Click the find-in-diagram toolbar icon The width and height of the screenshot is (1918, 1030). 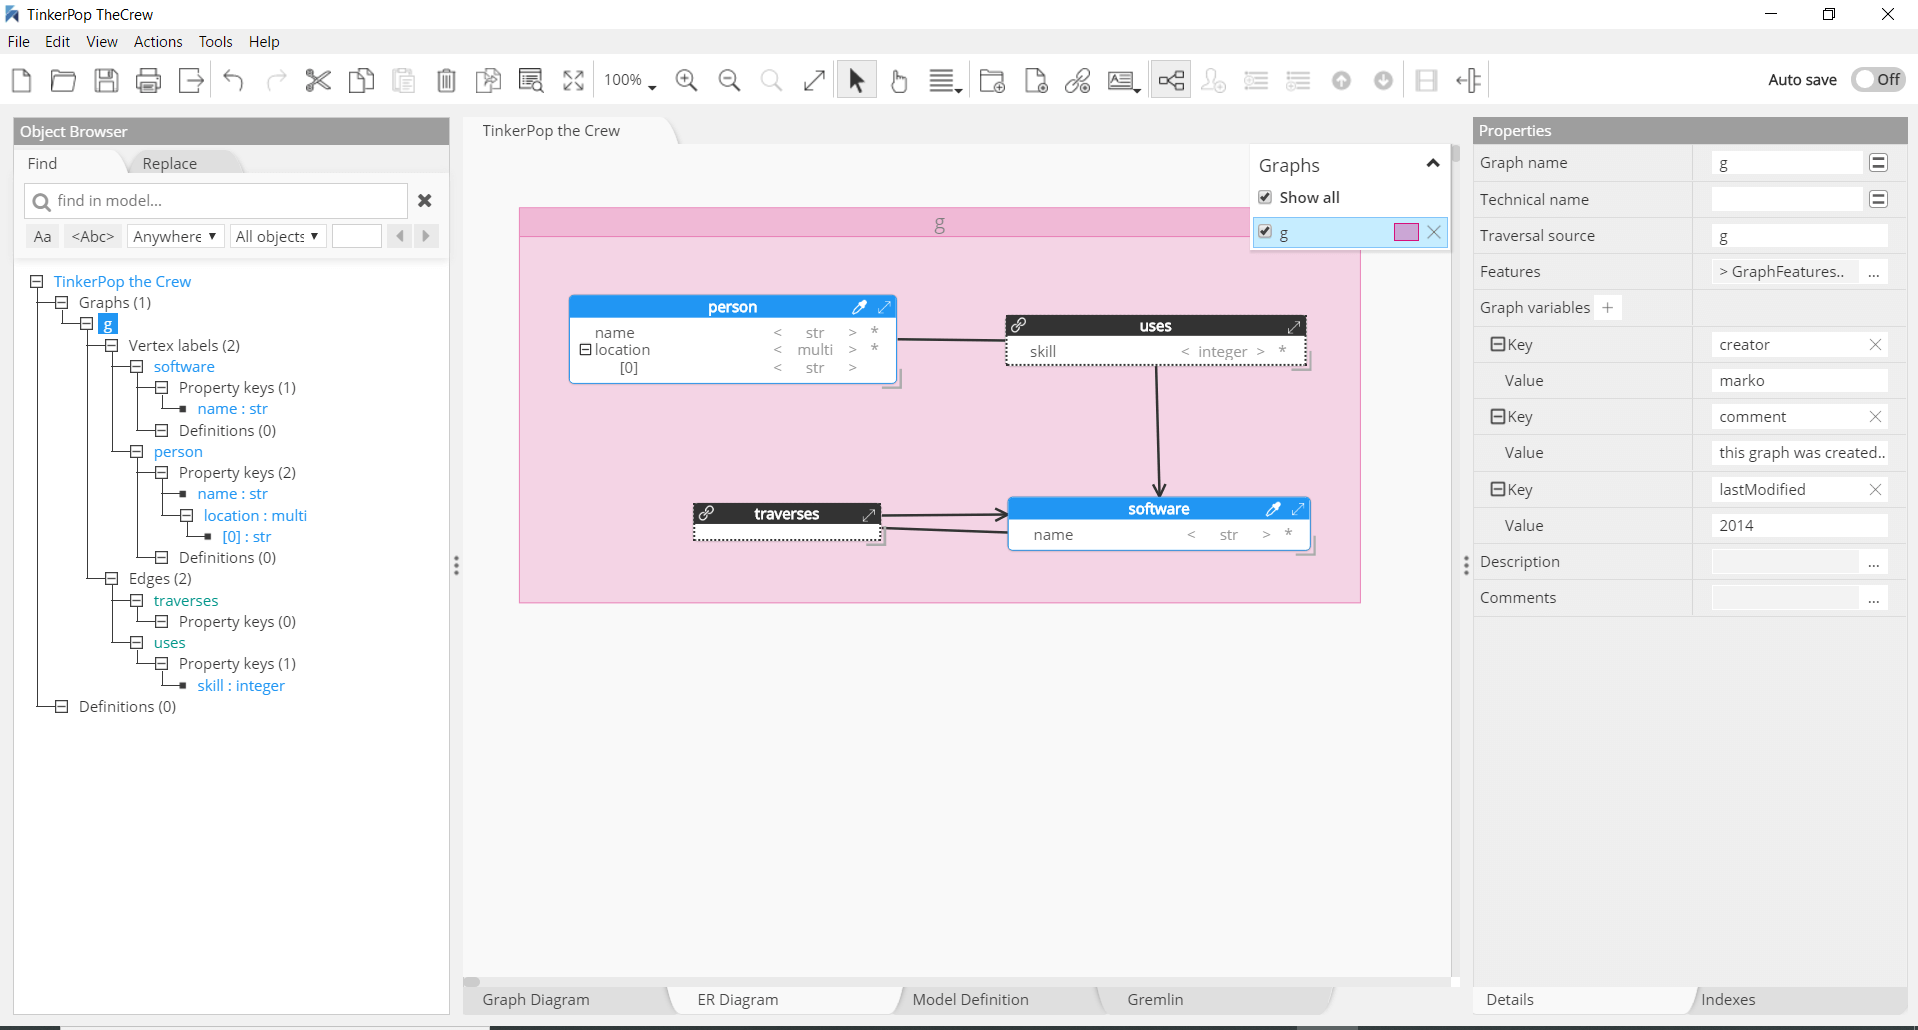531,80
